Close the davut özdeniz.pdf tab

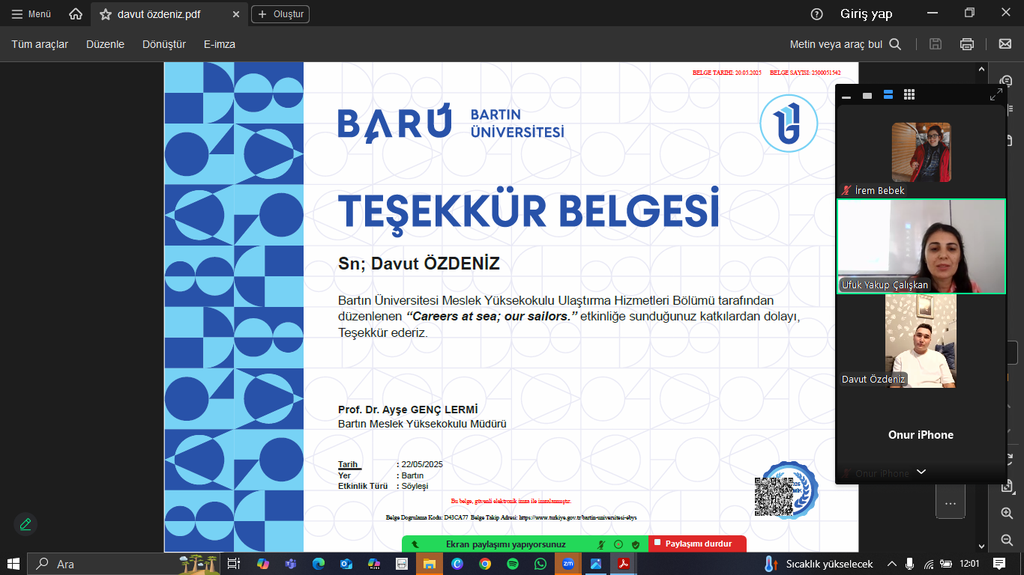coord(236,14)
